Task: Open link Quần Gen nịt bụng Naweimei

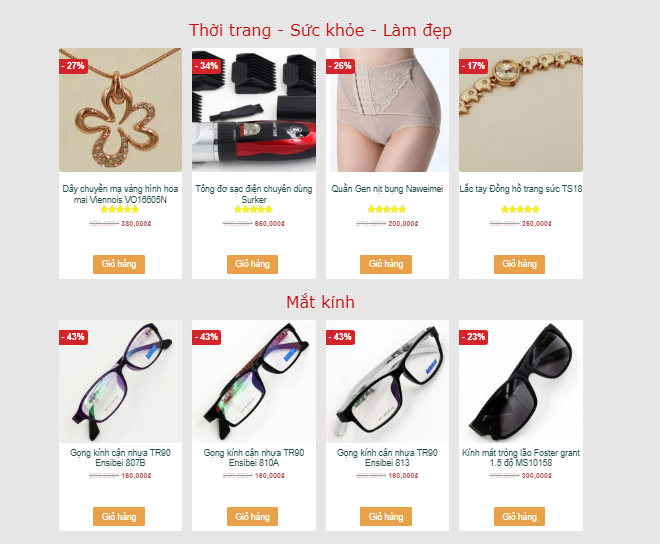Action: pos(387,189)
